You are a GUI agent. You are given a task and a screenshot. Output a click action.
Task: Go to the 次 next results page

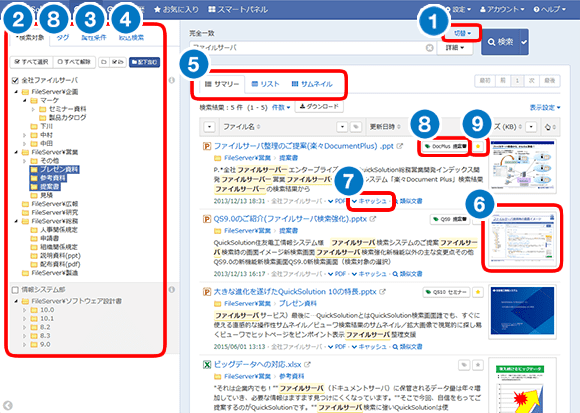(532, 81)
